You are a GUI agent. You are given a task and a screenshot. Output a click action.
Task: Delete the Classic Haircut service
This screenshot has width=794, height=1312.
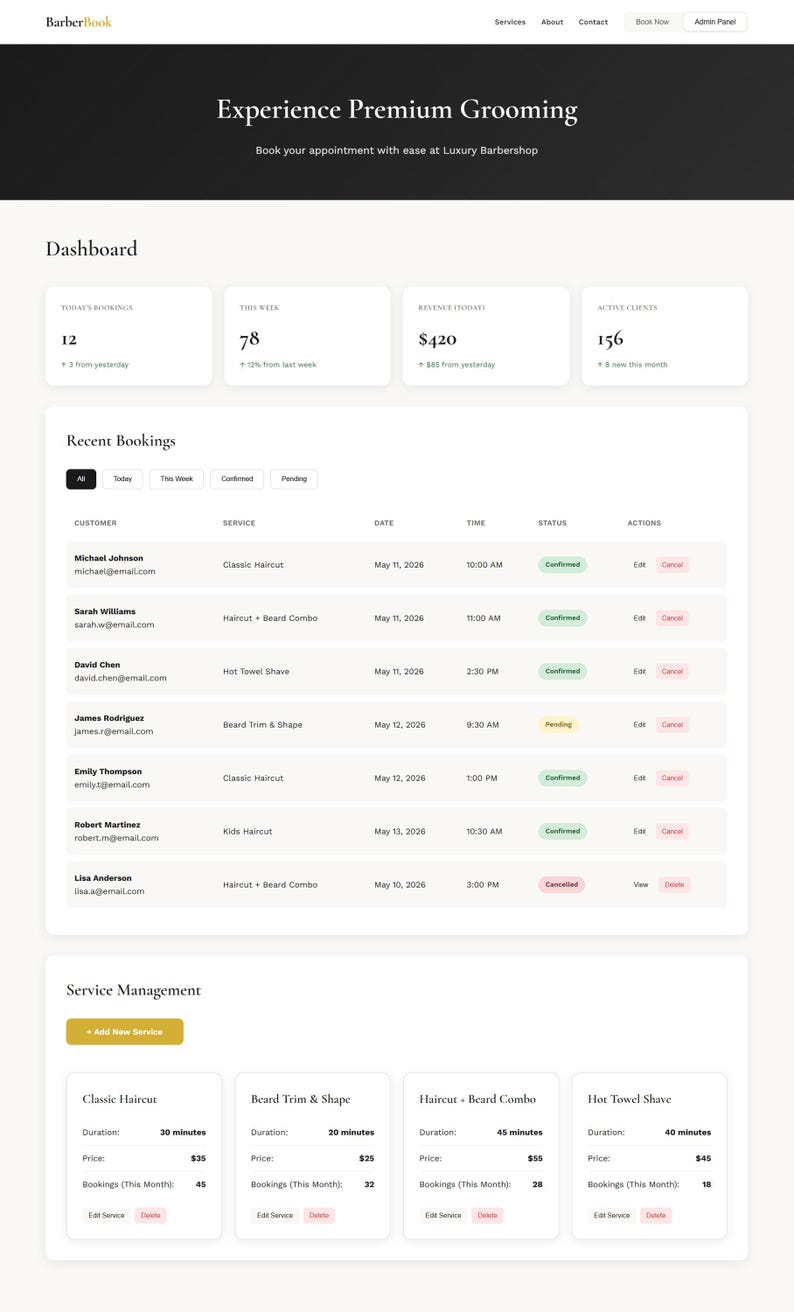coord(150,1216)
